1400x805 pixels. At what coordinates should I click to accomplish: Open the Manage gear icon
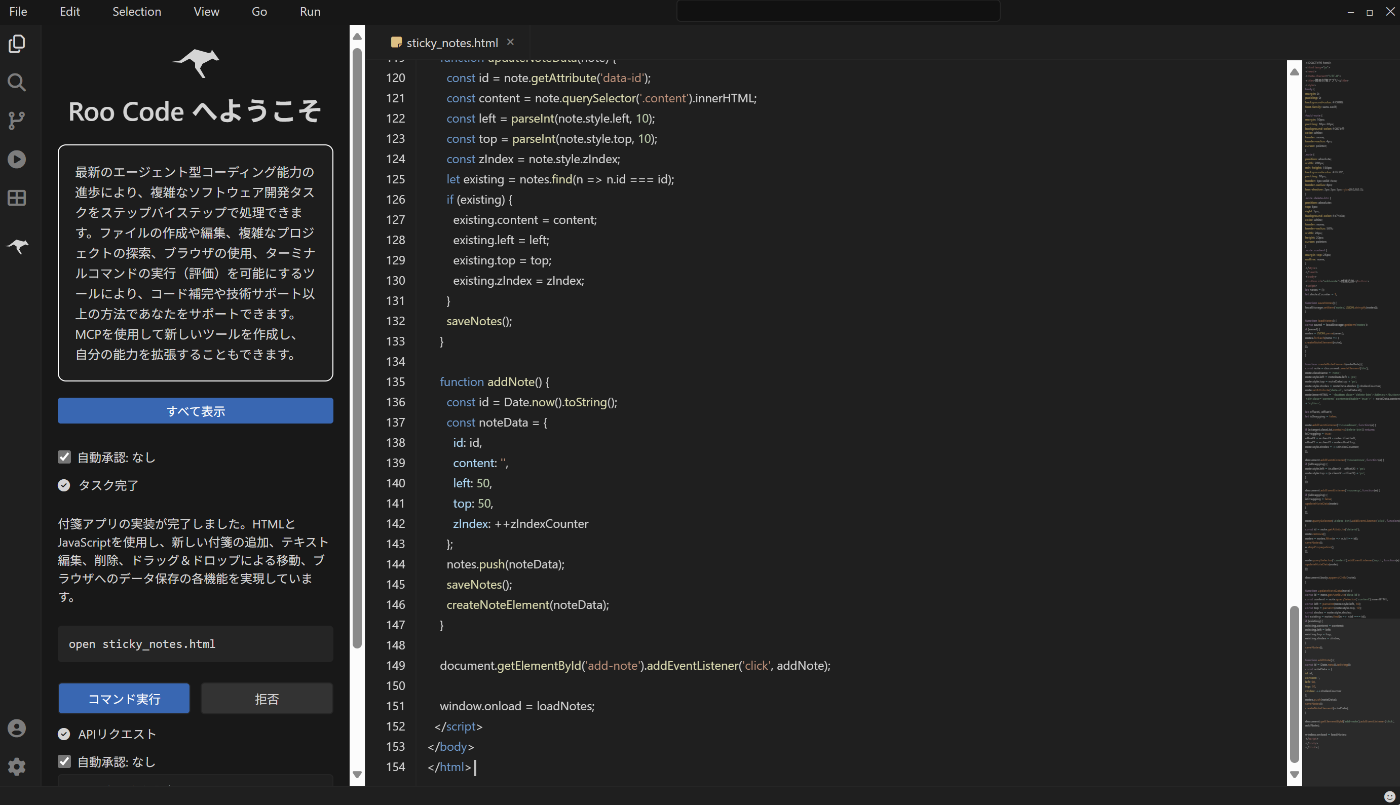pyautogui.click(x=17, y=767)
